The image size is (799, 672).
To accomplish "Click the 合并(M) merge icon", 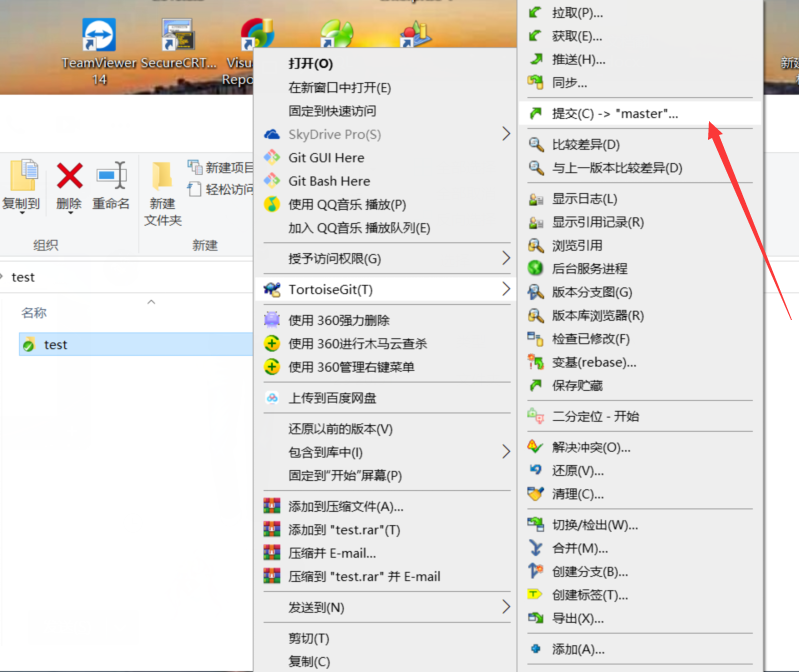I will (536, 548).
